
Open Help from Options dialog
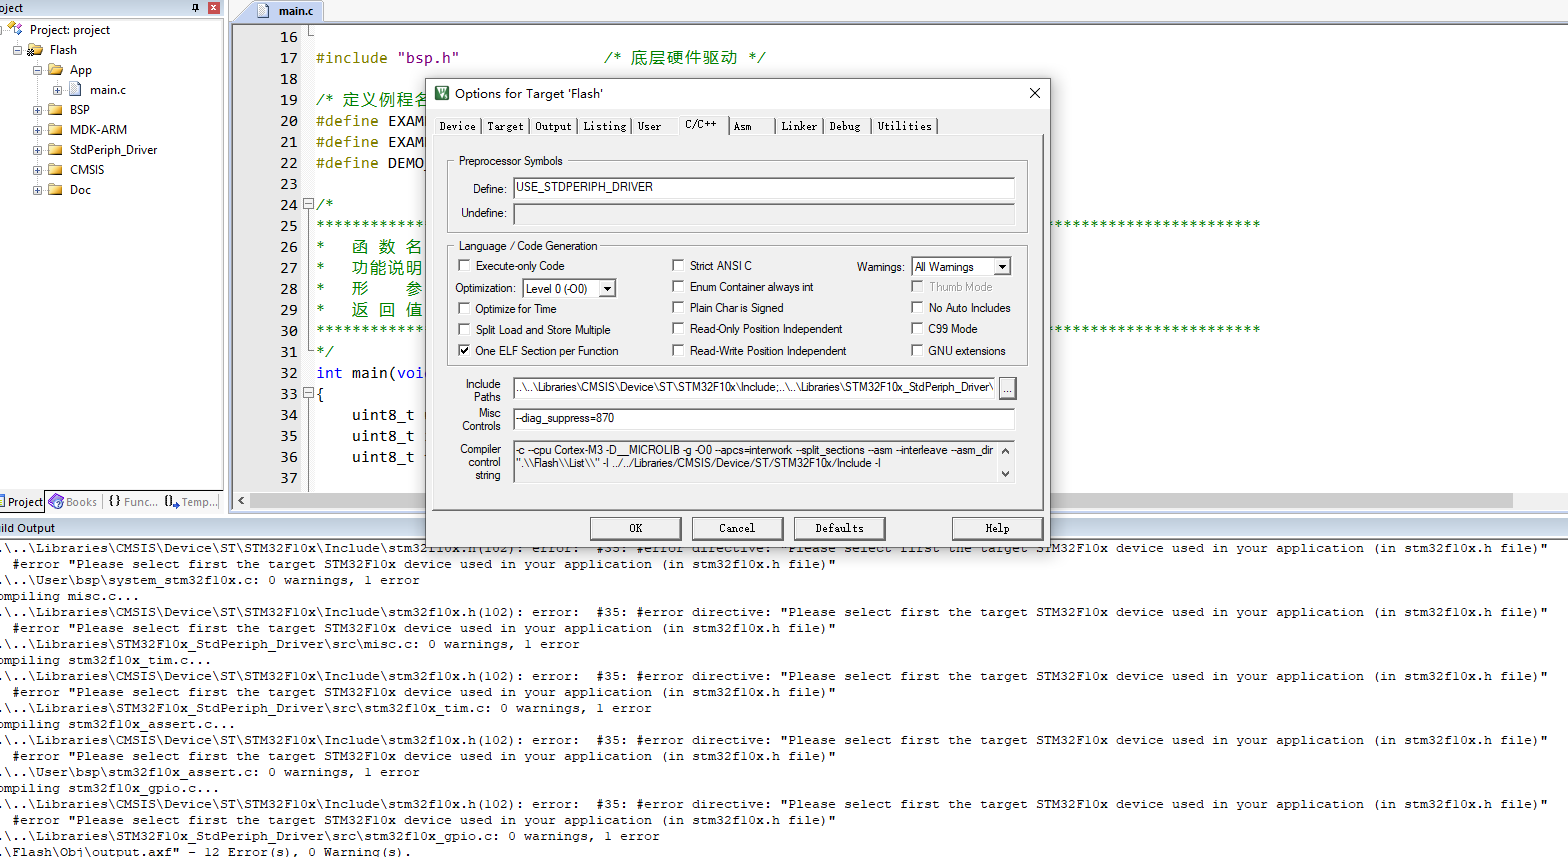(x=997, y=528)
